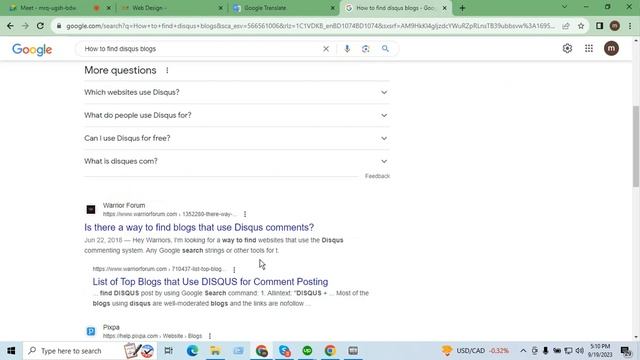Open 'Is there a way to find blogs that use Disqus comments?'

(x=199, y=227)
